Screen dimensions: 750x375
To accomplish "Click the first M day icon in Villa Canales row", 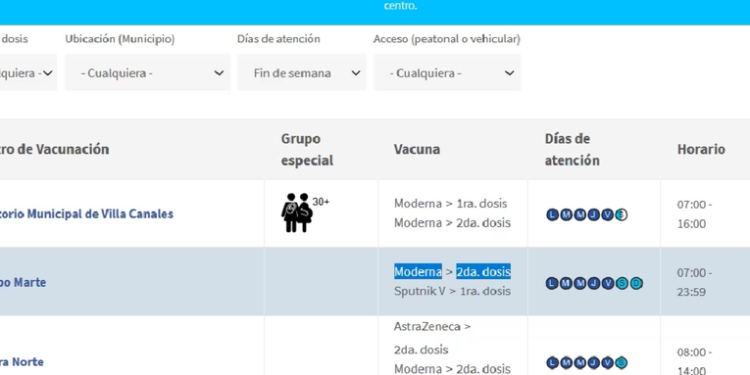I will point(566,215).
